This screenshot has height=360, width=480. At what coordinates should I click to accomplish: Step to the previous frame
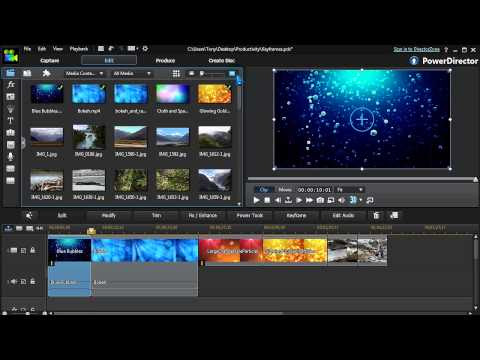pos(278,200)
